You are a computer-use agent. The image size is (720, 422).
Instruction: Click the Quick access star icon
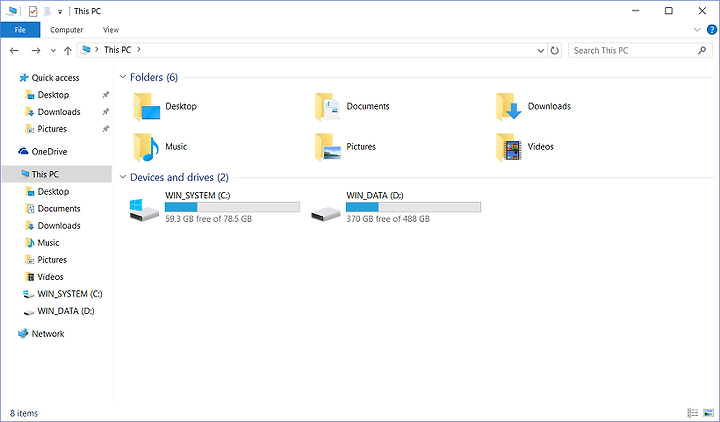[24, 78]
